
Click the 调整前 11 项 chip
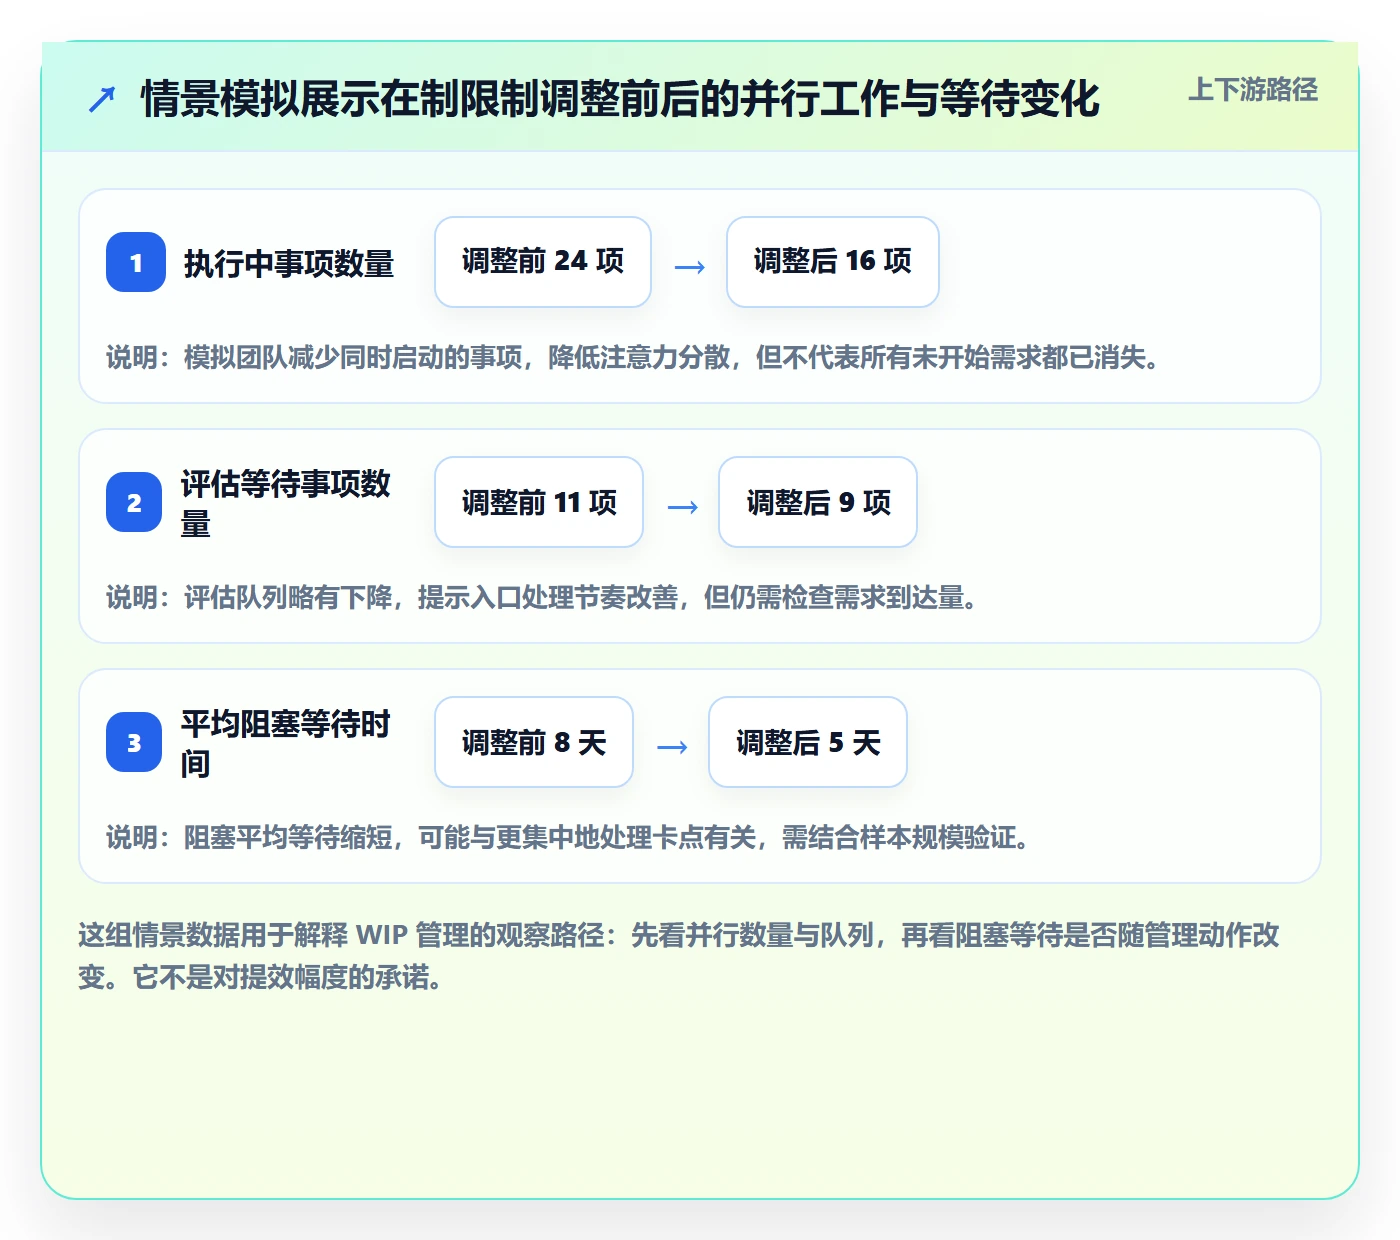point(539,502)
